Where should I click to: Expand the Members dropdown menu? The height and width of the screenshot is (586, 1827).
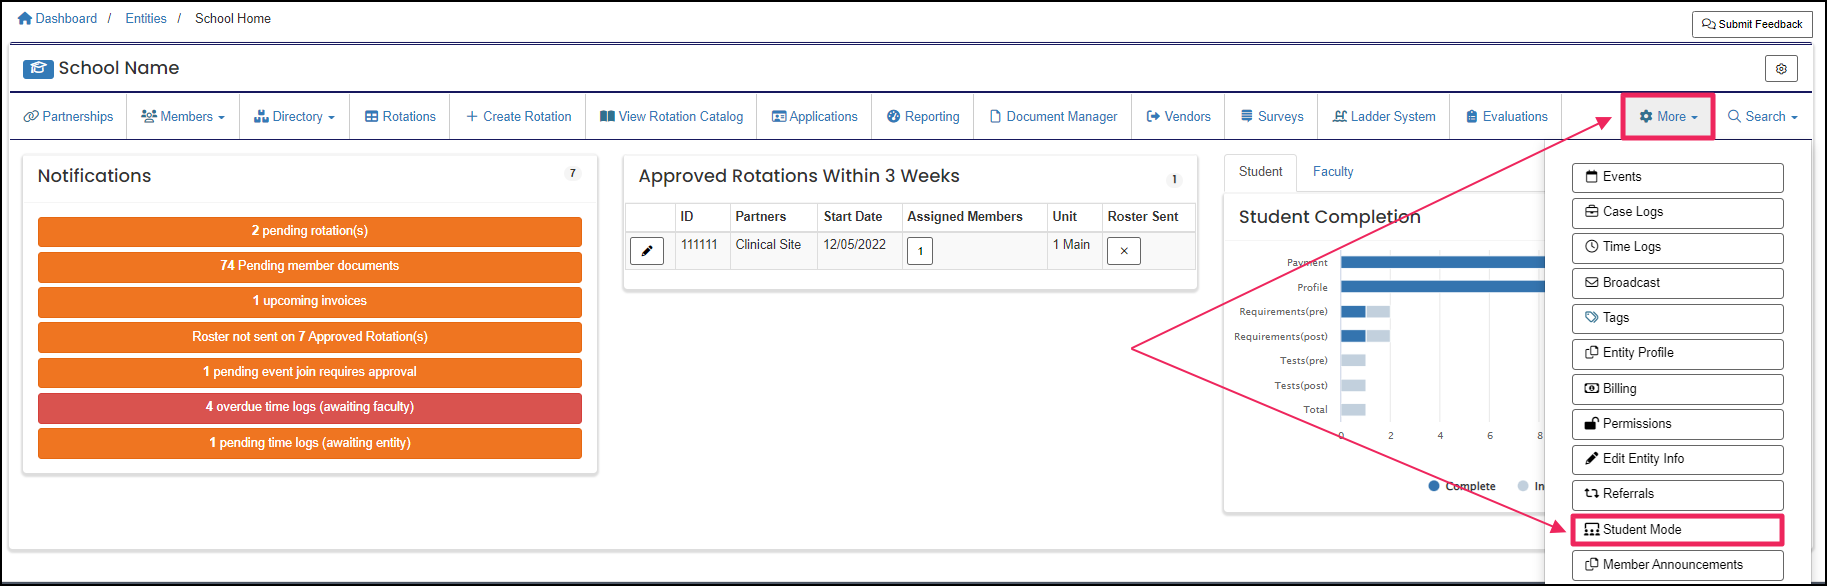point(183,116)
